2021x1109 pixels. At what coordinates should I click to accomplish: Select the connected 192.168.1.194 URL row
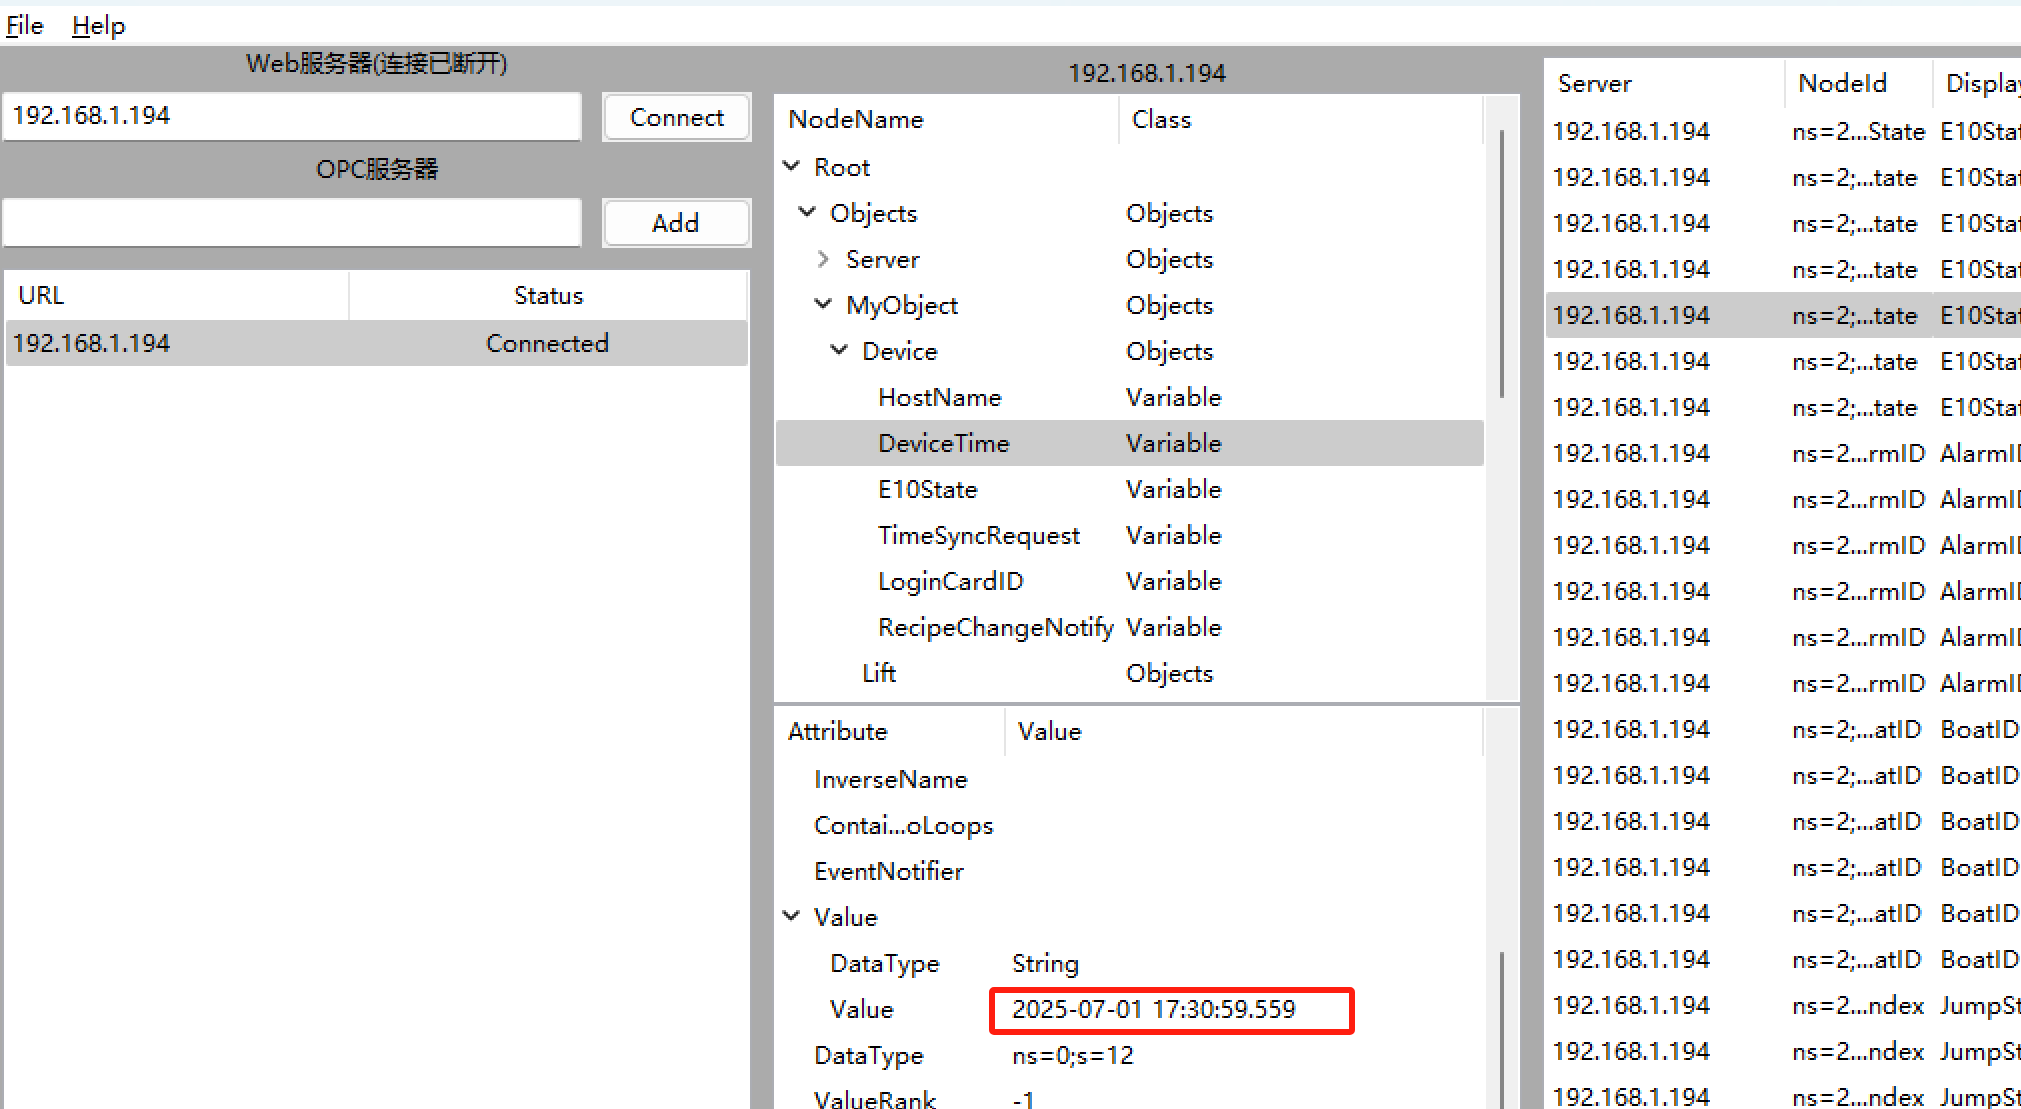pos(376,343)
